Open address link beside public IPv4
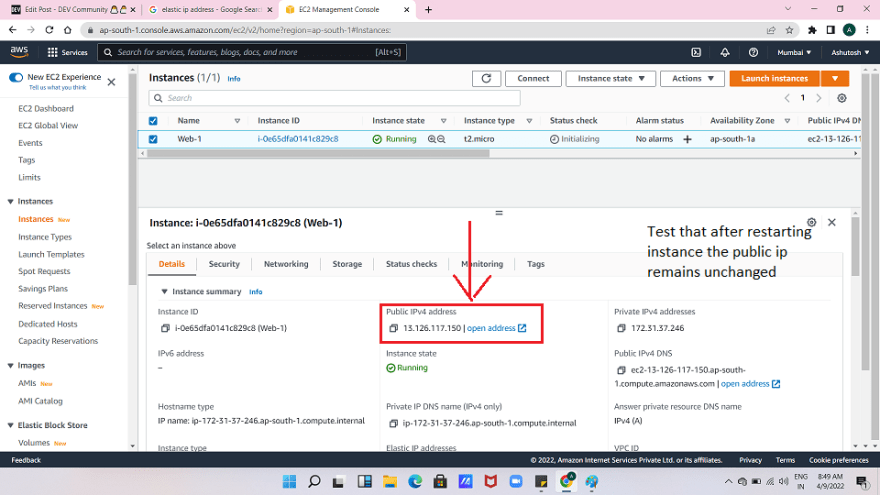Image resolution: width=880 pixels, height=495 pixels. point(496,328)
